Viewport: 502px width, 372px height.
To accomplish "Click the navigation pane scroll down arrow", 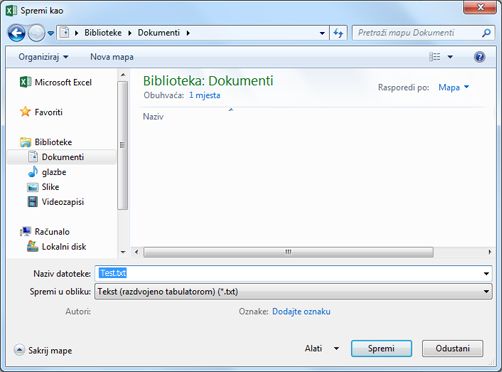I will click(x=123, y=252).
